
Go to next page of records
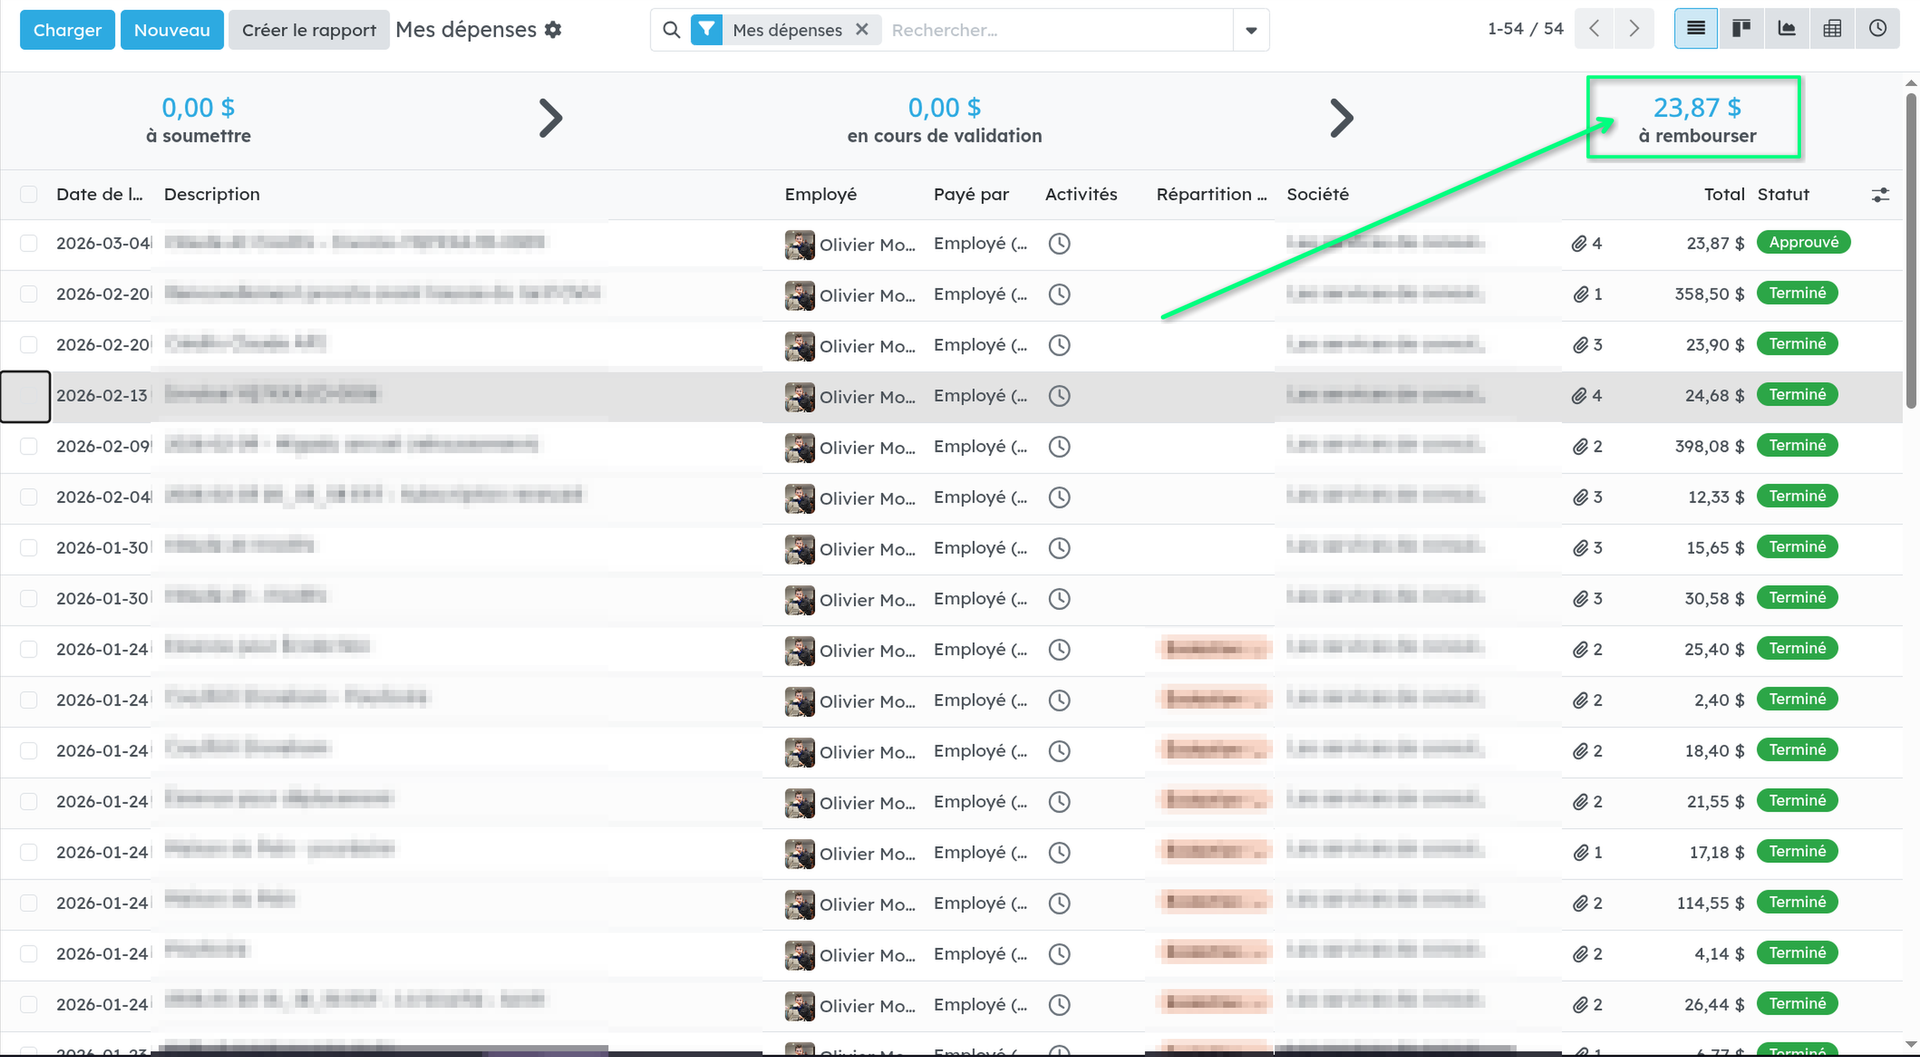coord(1634,29)
